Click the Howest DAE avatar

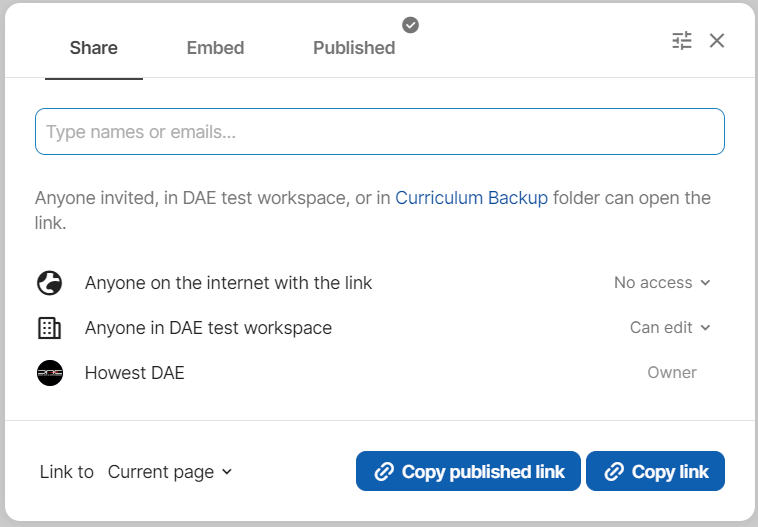(x=49, y=373)
